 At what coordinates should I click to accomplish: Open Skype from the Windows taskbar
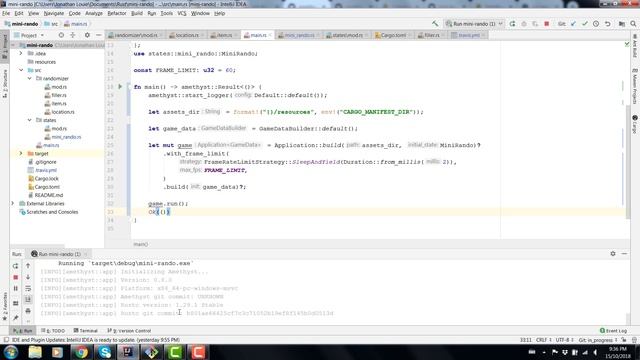(x=104, y=352)
